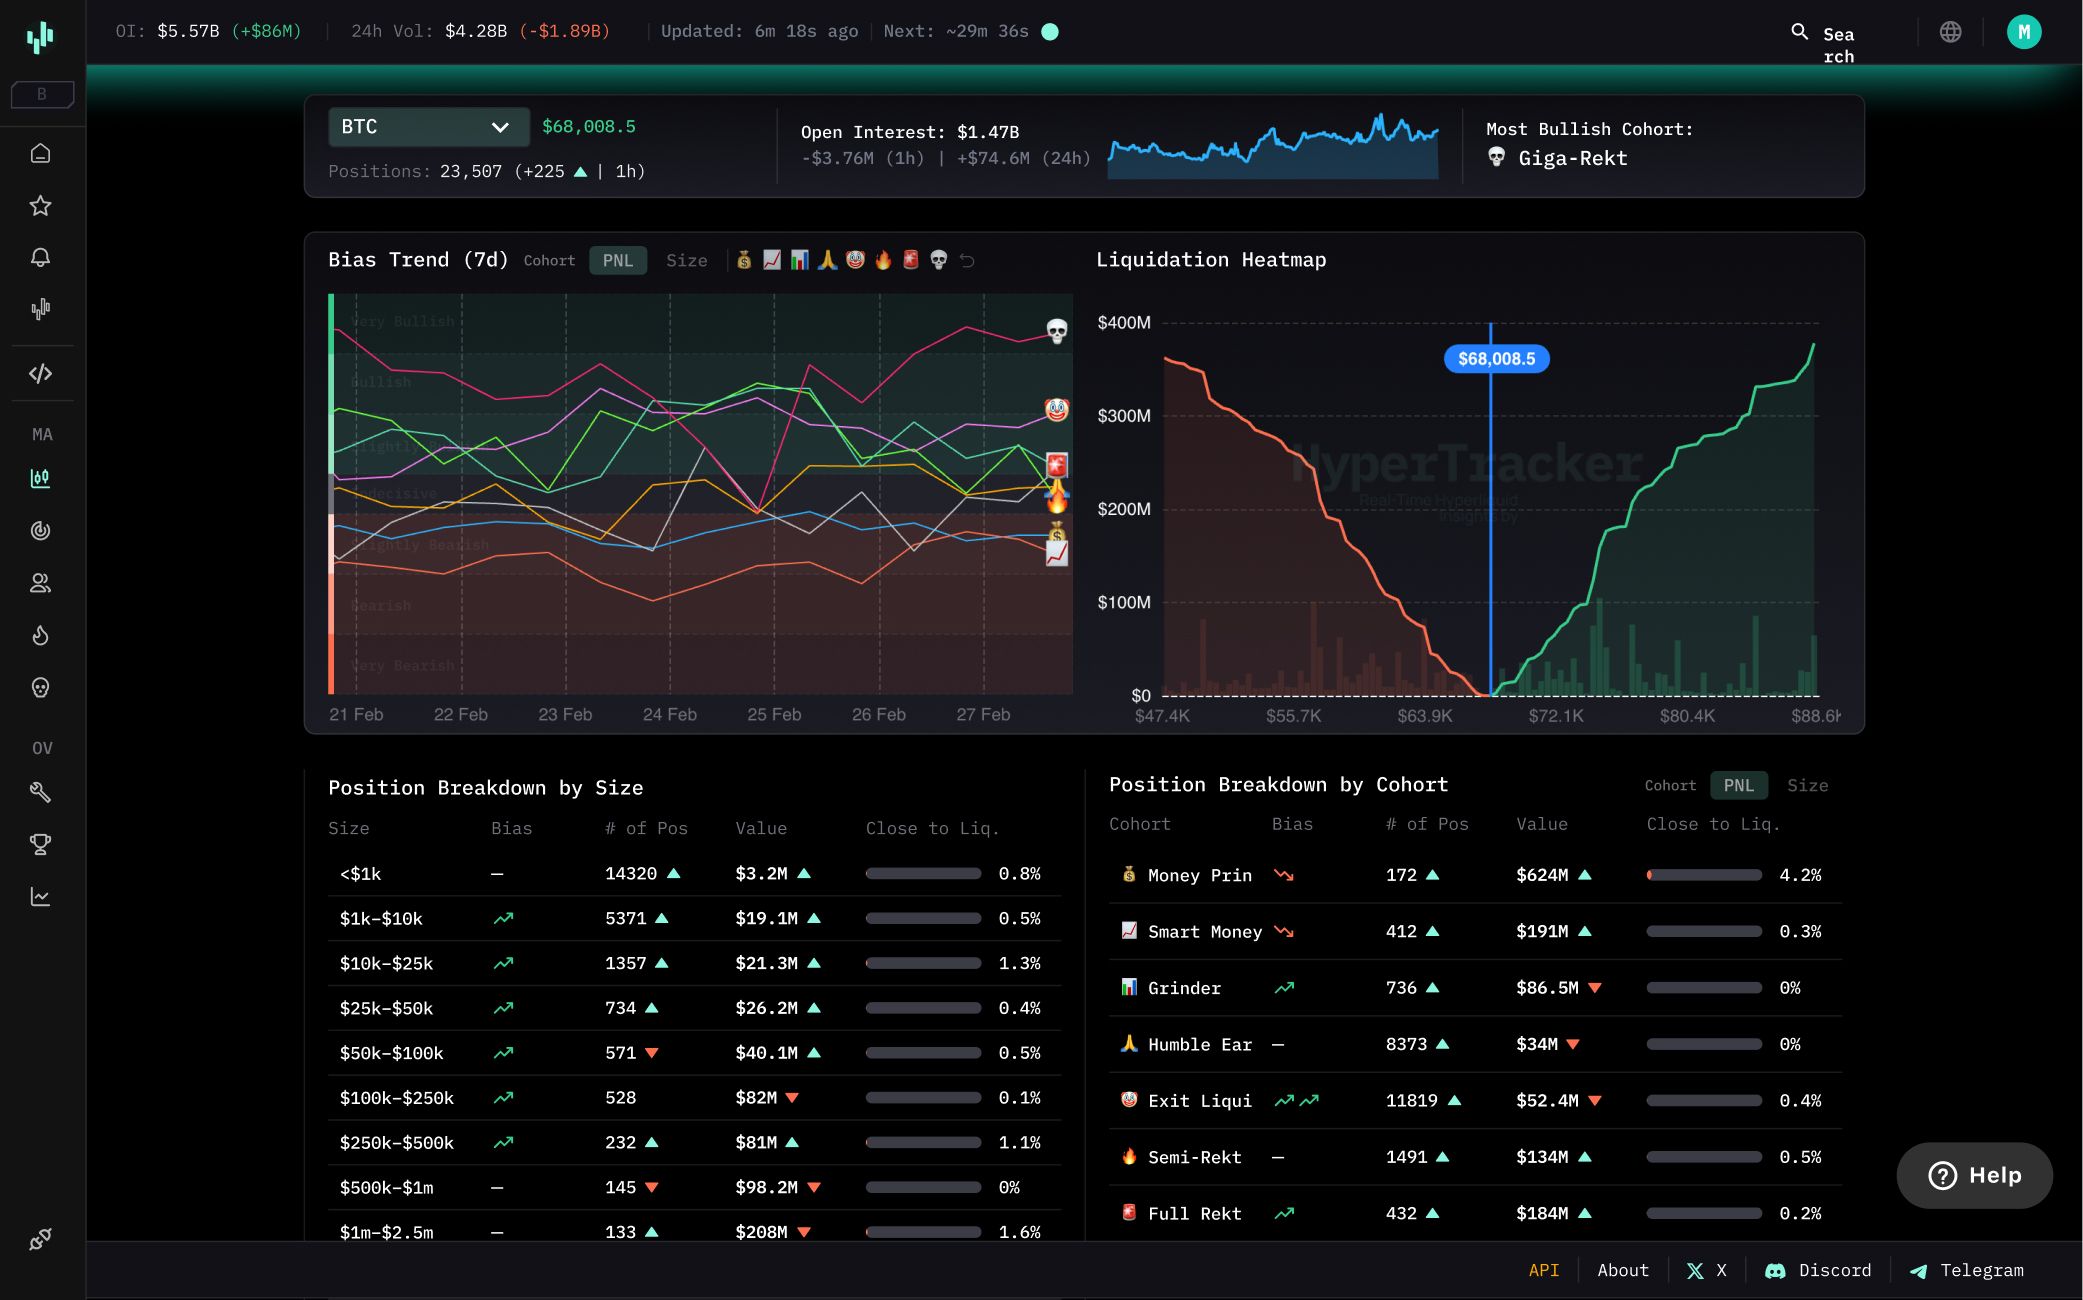Viewport: 2083px width, 1300px height.
Task: Open the About menu in the footer
Action: [1622, 1270]
